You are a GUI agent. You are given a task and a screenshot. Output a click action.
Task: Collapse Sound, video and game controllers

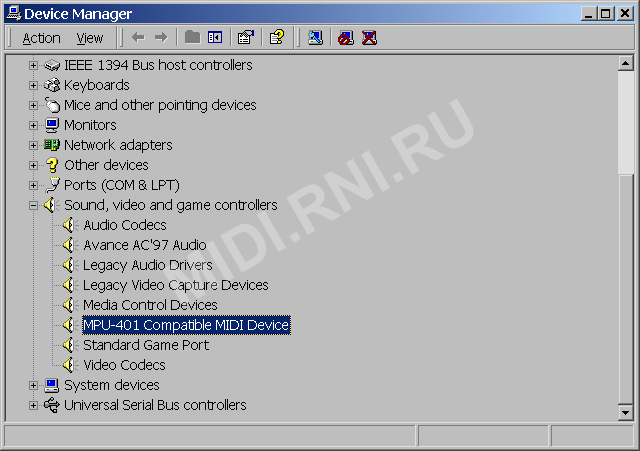[x=33, y=205]
